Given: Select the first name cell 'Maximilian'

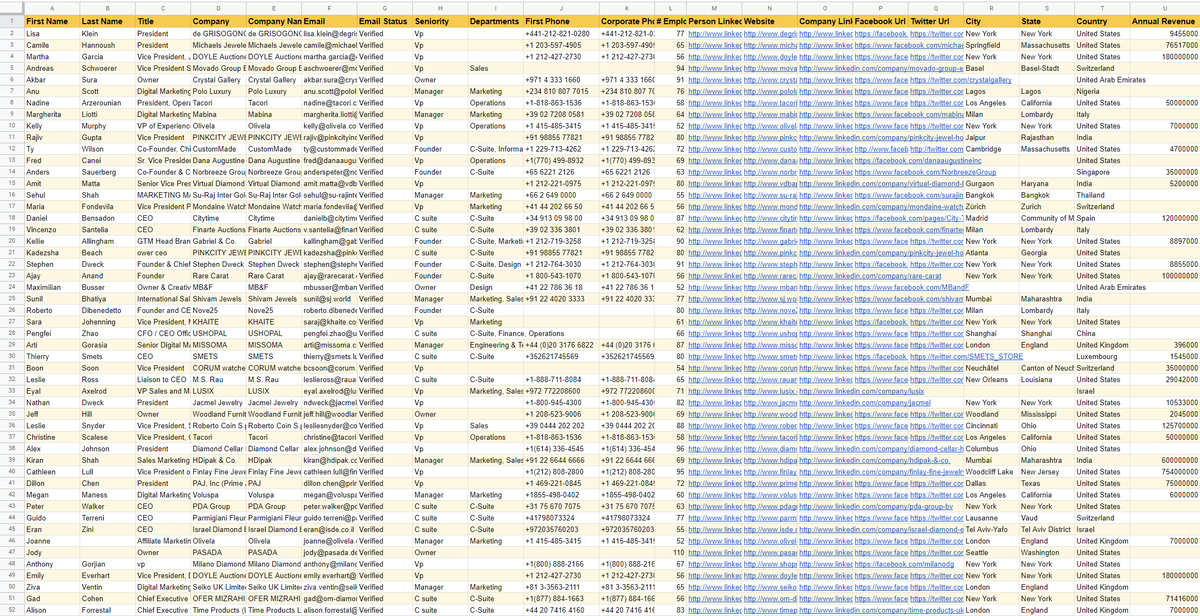Looking at the screenshot, I should [x=51, y=287].
